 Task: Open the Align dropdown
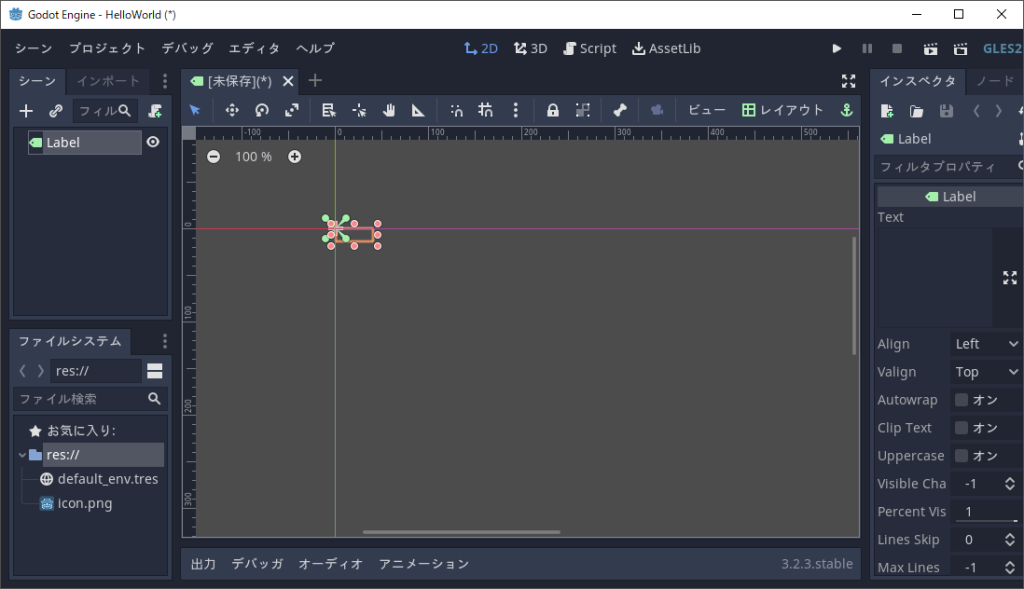pos(986,344)
